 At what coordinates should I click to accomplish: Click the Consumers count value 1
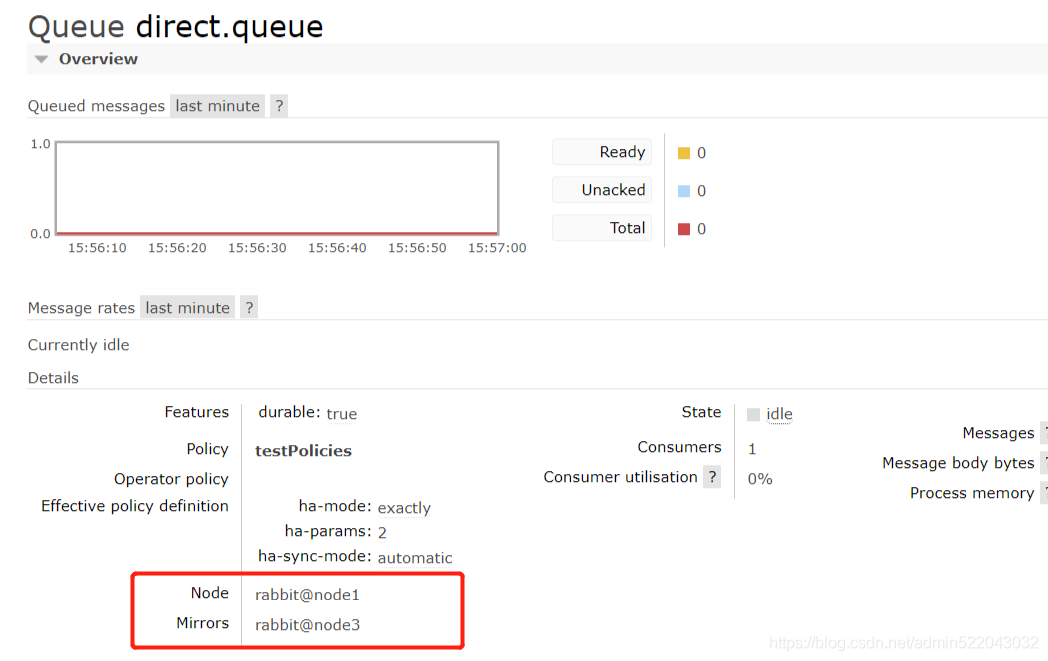point(752,449)
